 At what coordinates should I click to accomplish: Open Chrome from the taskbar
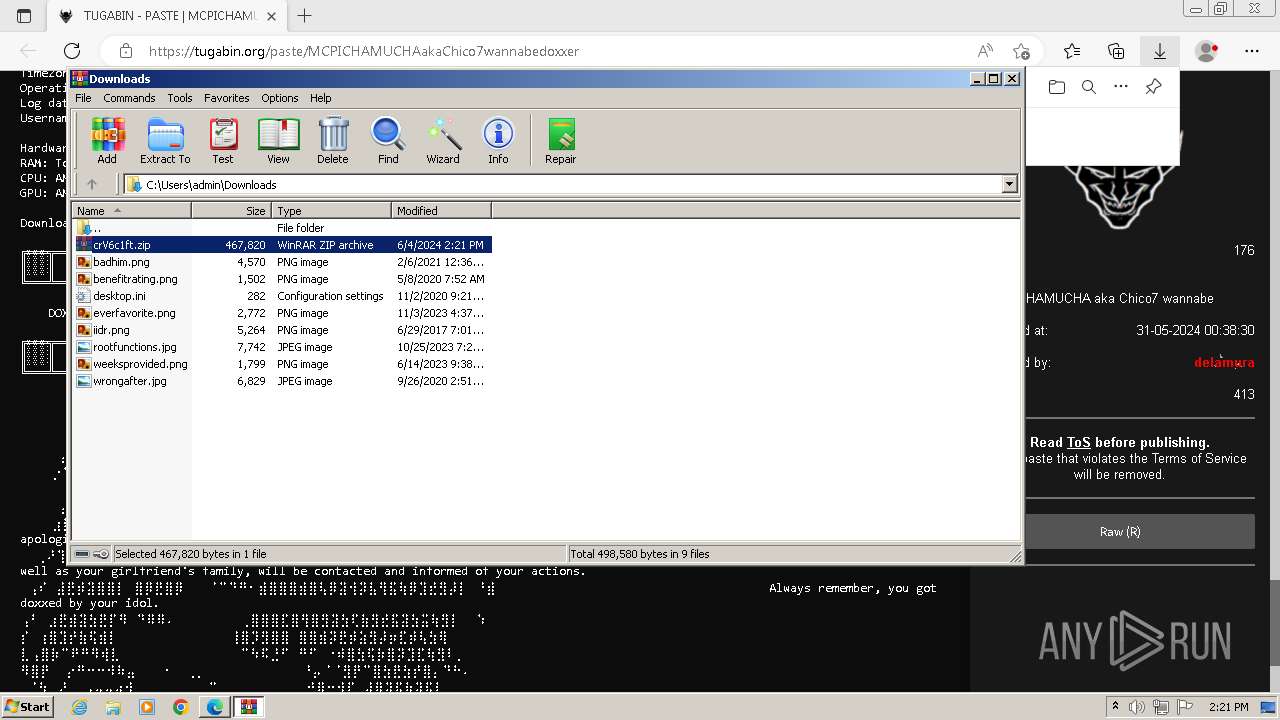[x=181, y=707]
